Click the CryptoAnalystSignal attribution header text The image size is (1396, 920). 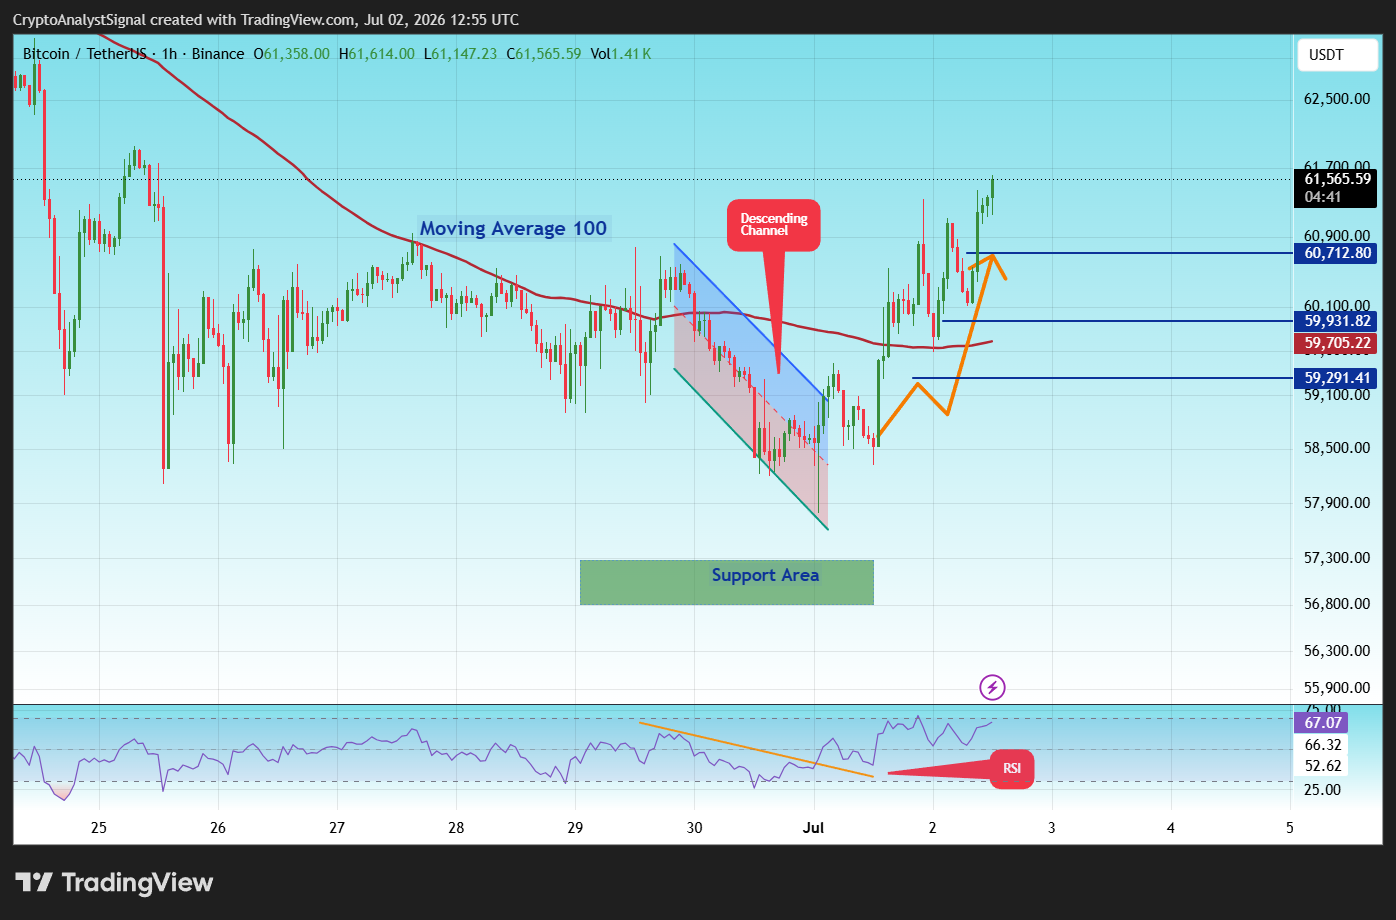[266, 20]
